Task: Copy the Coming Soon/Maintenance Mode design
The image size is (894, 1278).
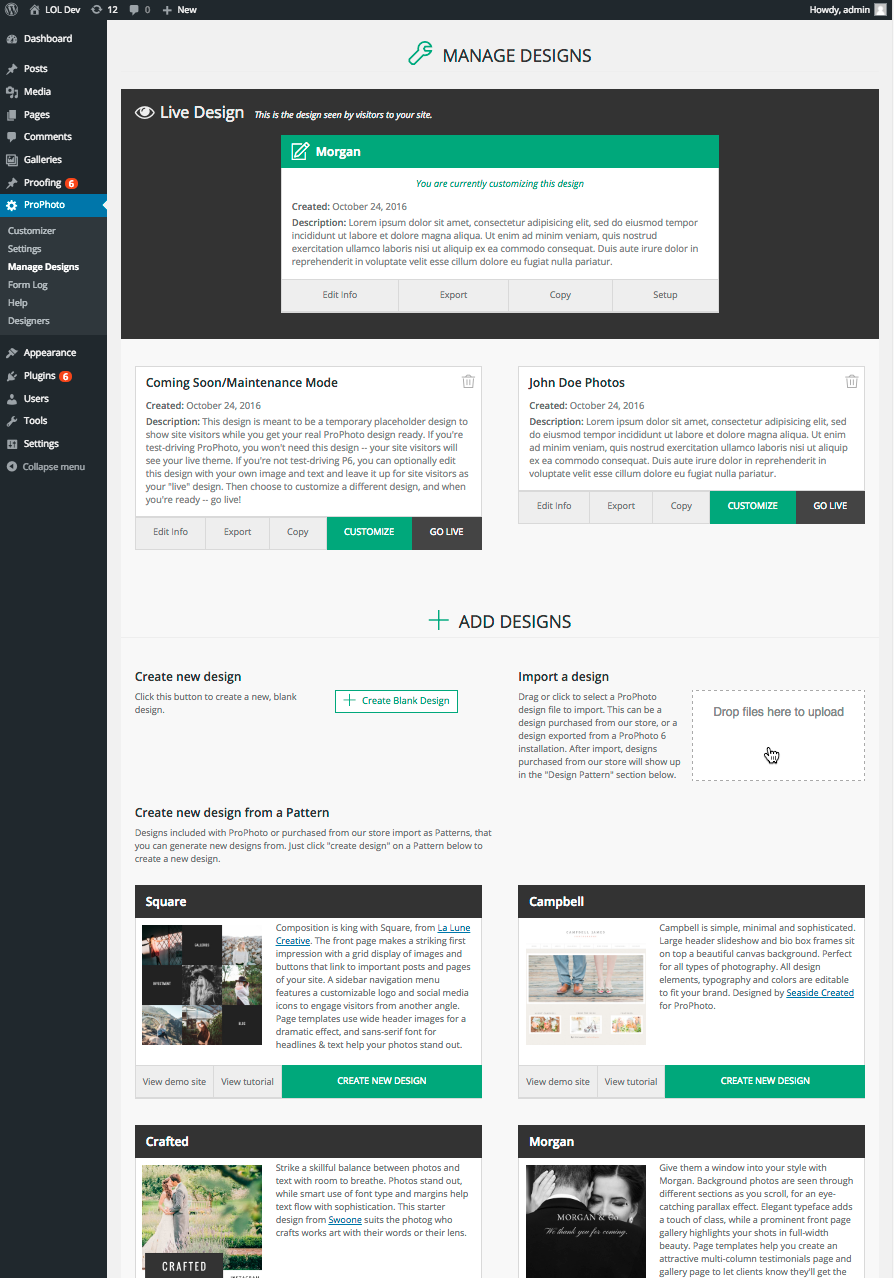Action: point(298,533)
